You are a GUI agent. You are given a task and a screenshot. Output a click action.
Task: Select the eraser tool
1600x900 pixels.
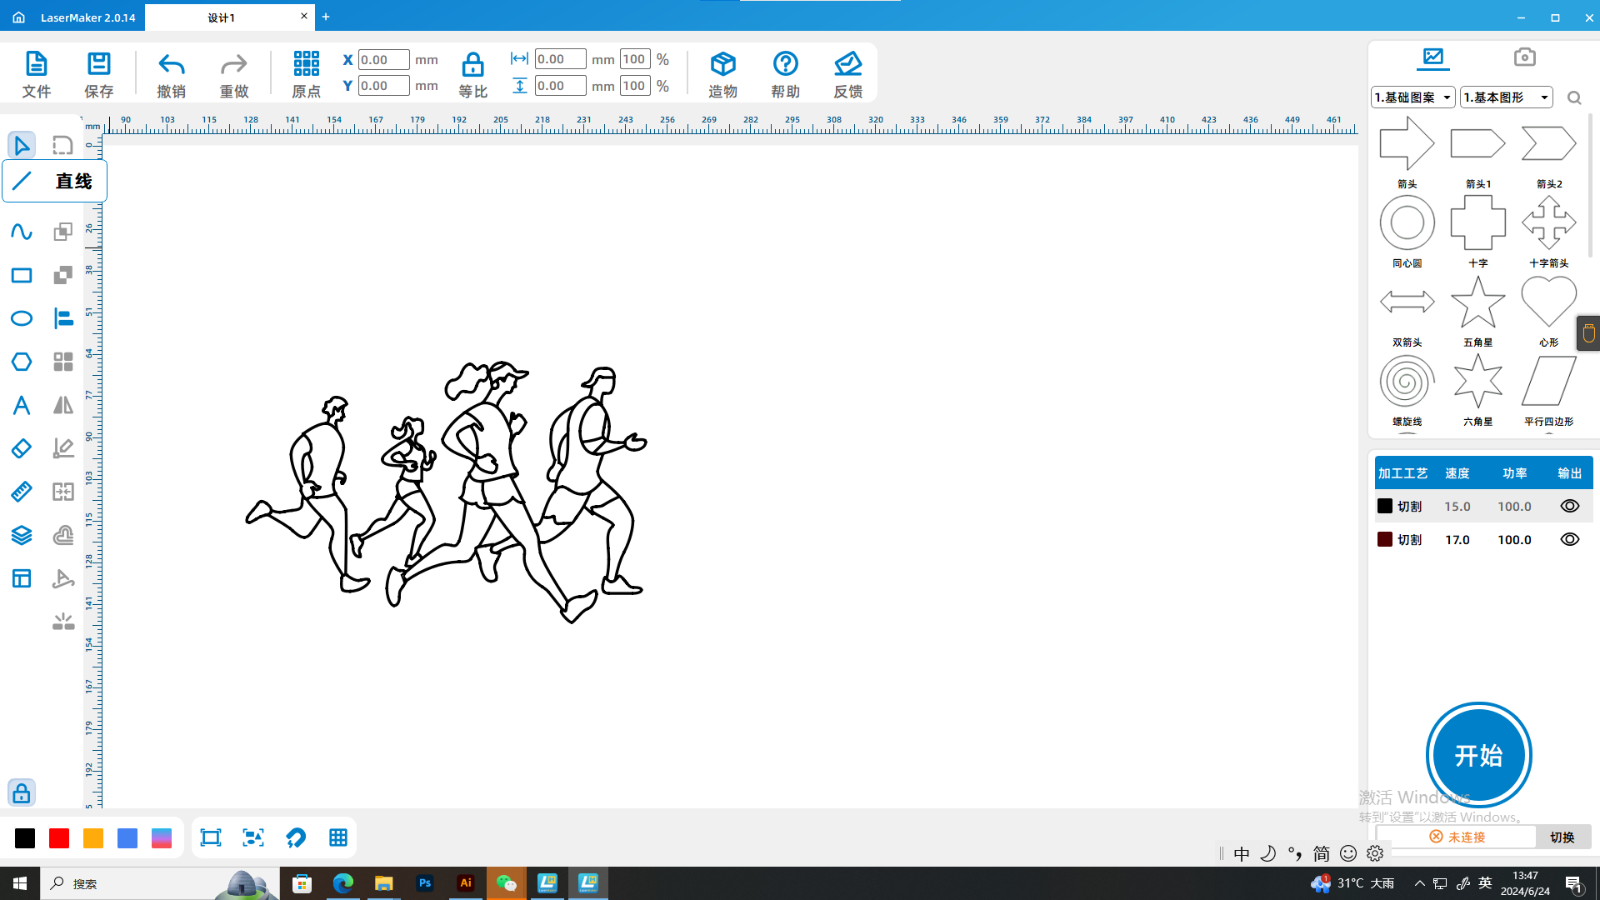pyautogui.click(x=21, y=449)
